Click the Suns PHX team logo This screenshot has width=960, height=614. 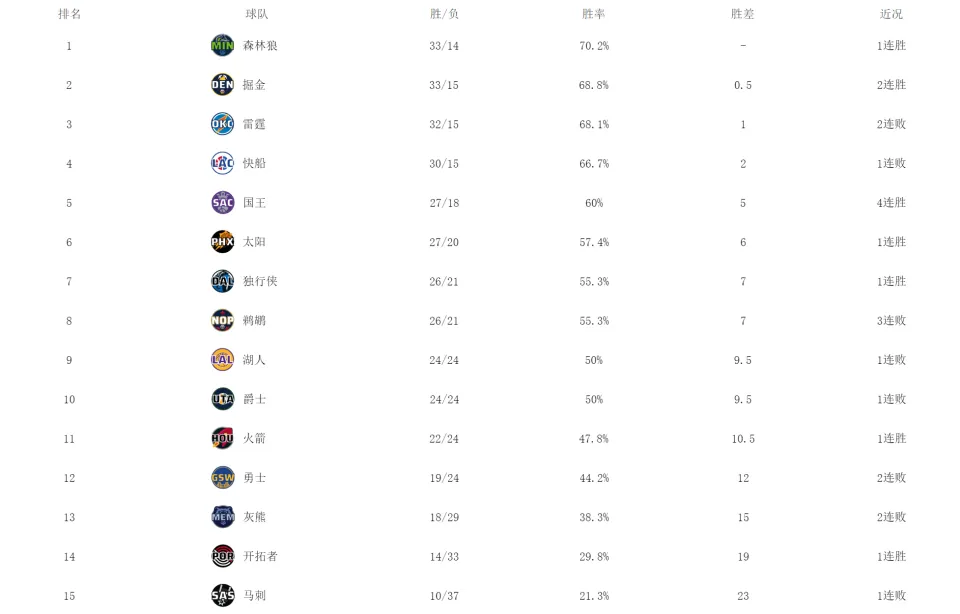tap(222, 242)
